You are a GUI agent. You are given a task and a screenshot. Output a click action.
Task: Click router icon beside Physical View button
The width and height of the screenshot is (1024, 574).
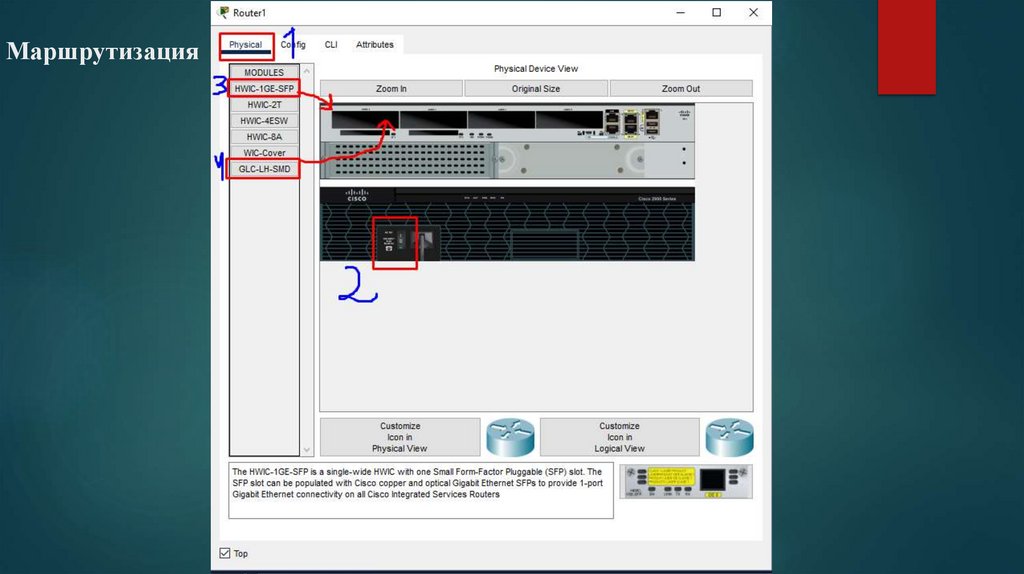511,437
